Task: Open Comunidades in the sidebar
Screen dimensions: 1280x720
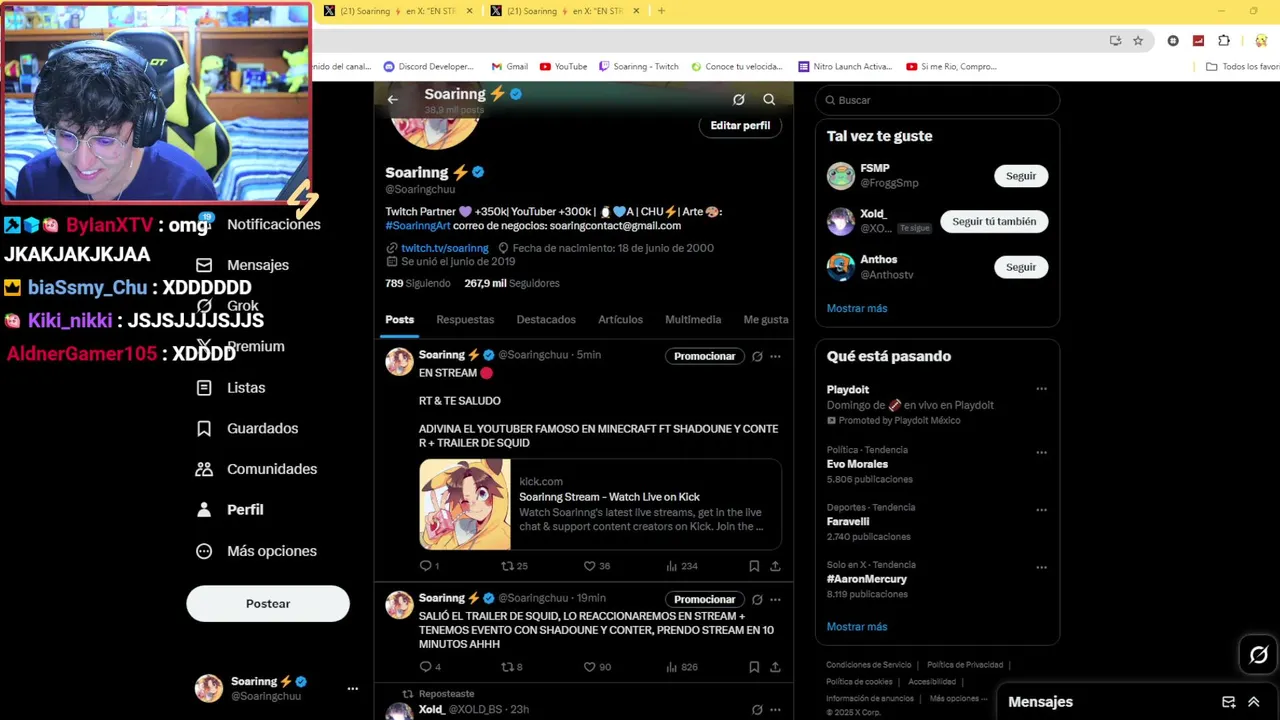Action: 257,469
